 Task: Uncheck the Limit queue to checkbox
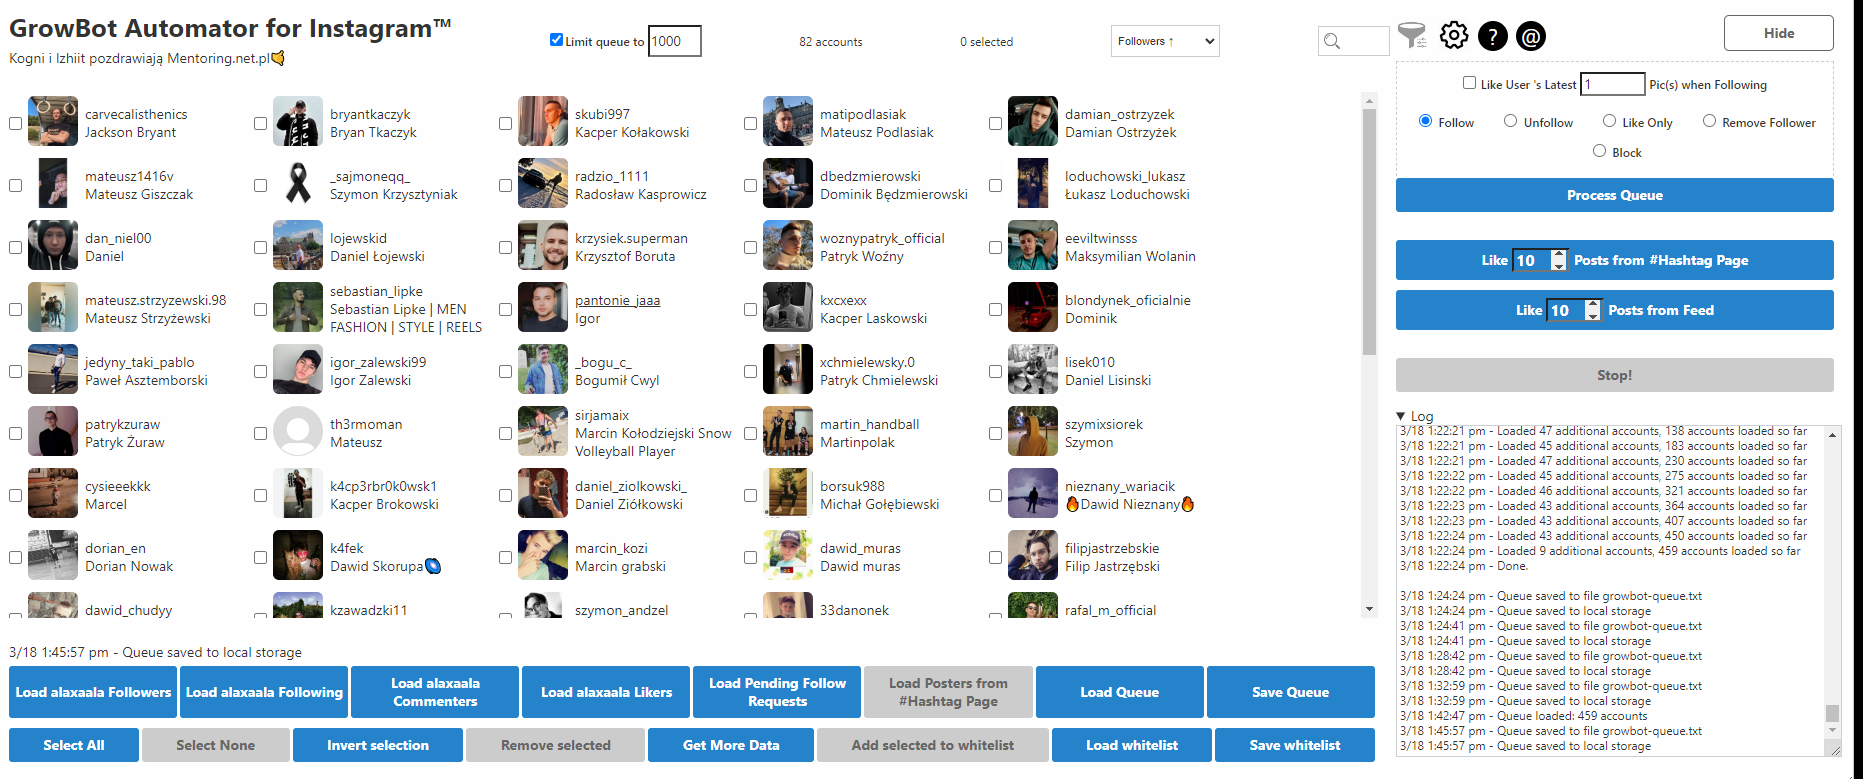pos(556,40)
